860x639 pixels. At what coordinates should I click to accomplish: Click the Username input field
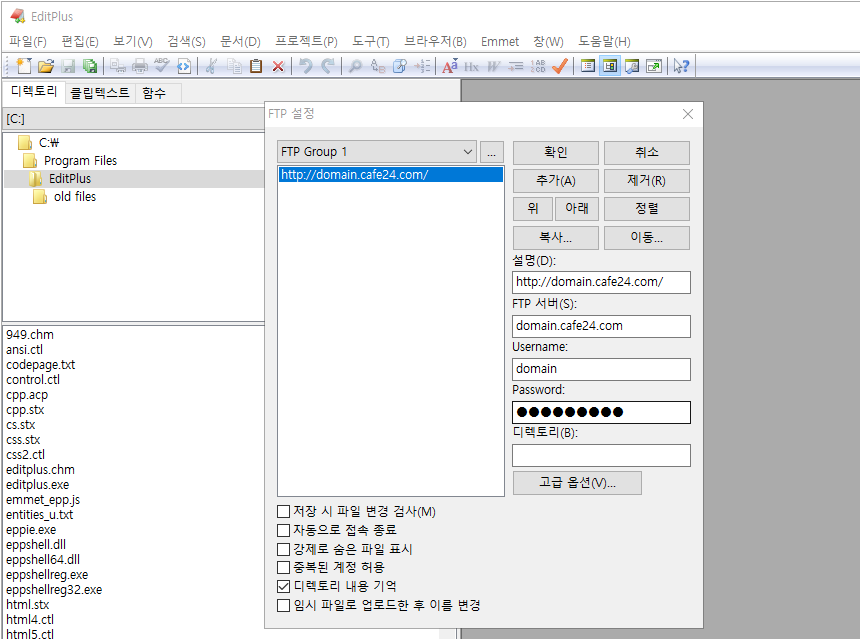coord(601,369)
